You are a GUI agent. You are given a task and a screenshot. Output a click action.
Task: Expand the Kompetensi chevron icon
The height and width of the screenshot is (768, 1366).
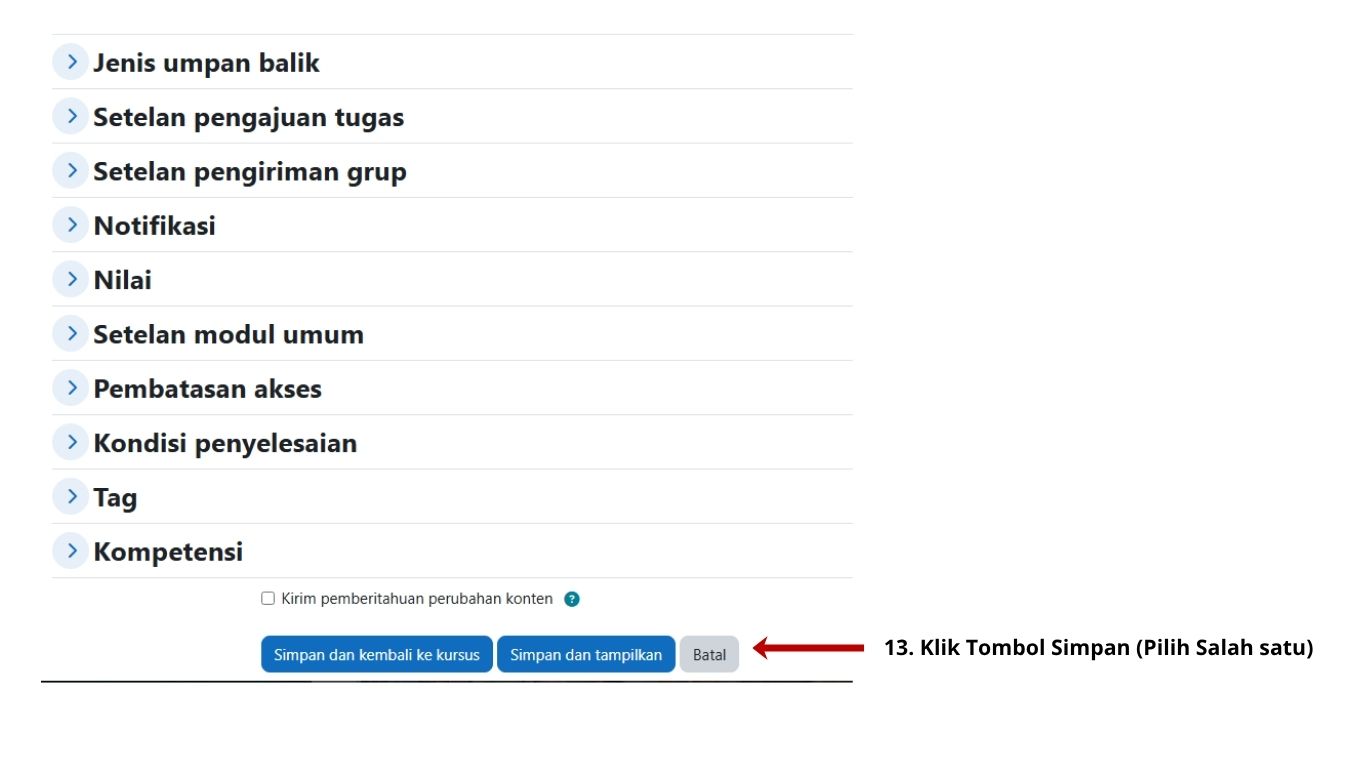pos(70,550)
